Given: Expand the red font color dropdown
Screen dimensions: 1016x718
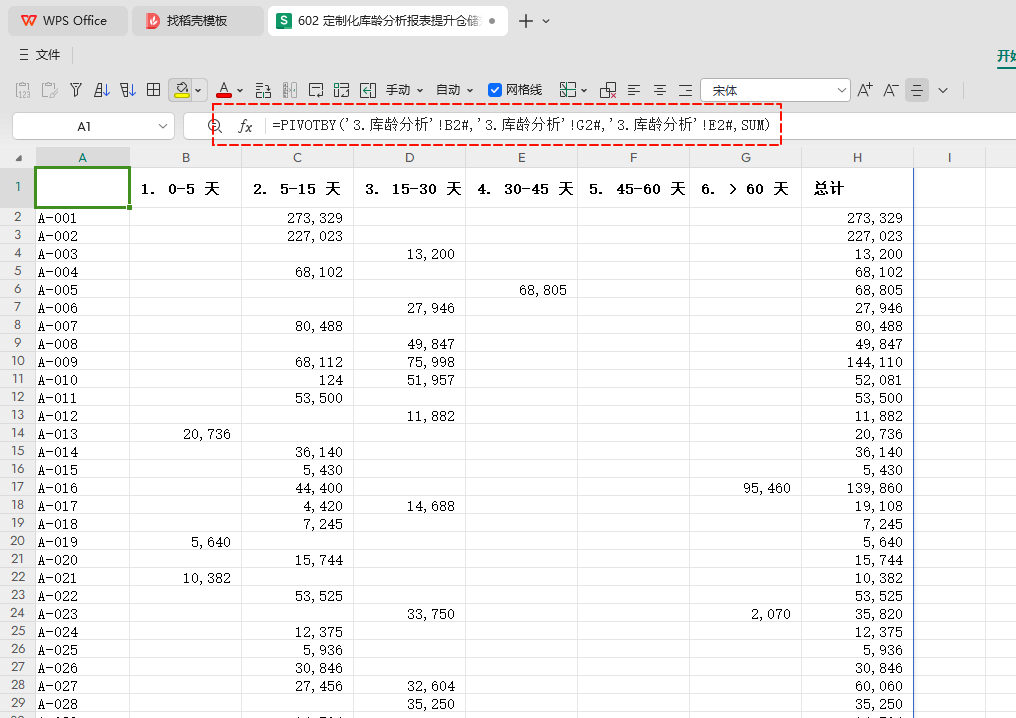Looking at the screenshot, I should tap(240, 91).
